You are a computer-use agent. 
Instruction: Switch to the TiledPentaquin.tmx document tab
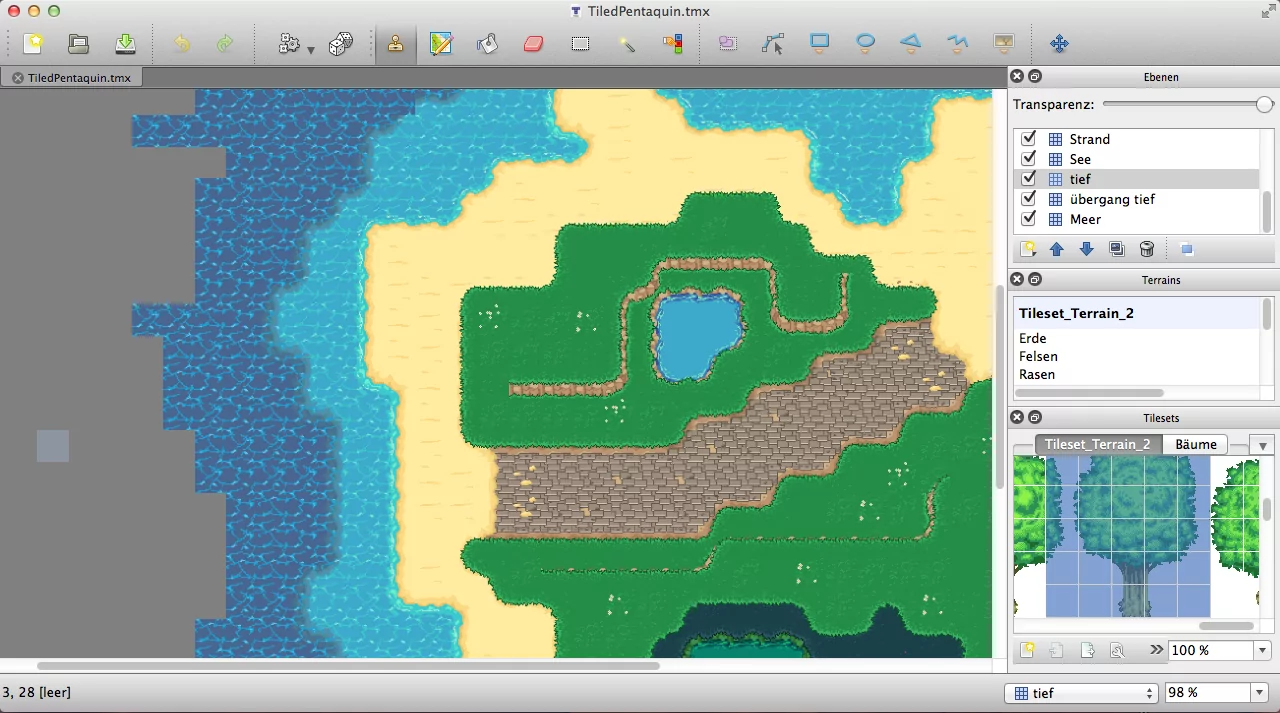point(79,77)
